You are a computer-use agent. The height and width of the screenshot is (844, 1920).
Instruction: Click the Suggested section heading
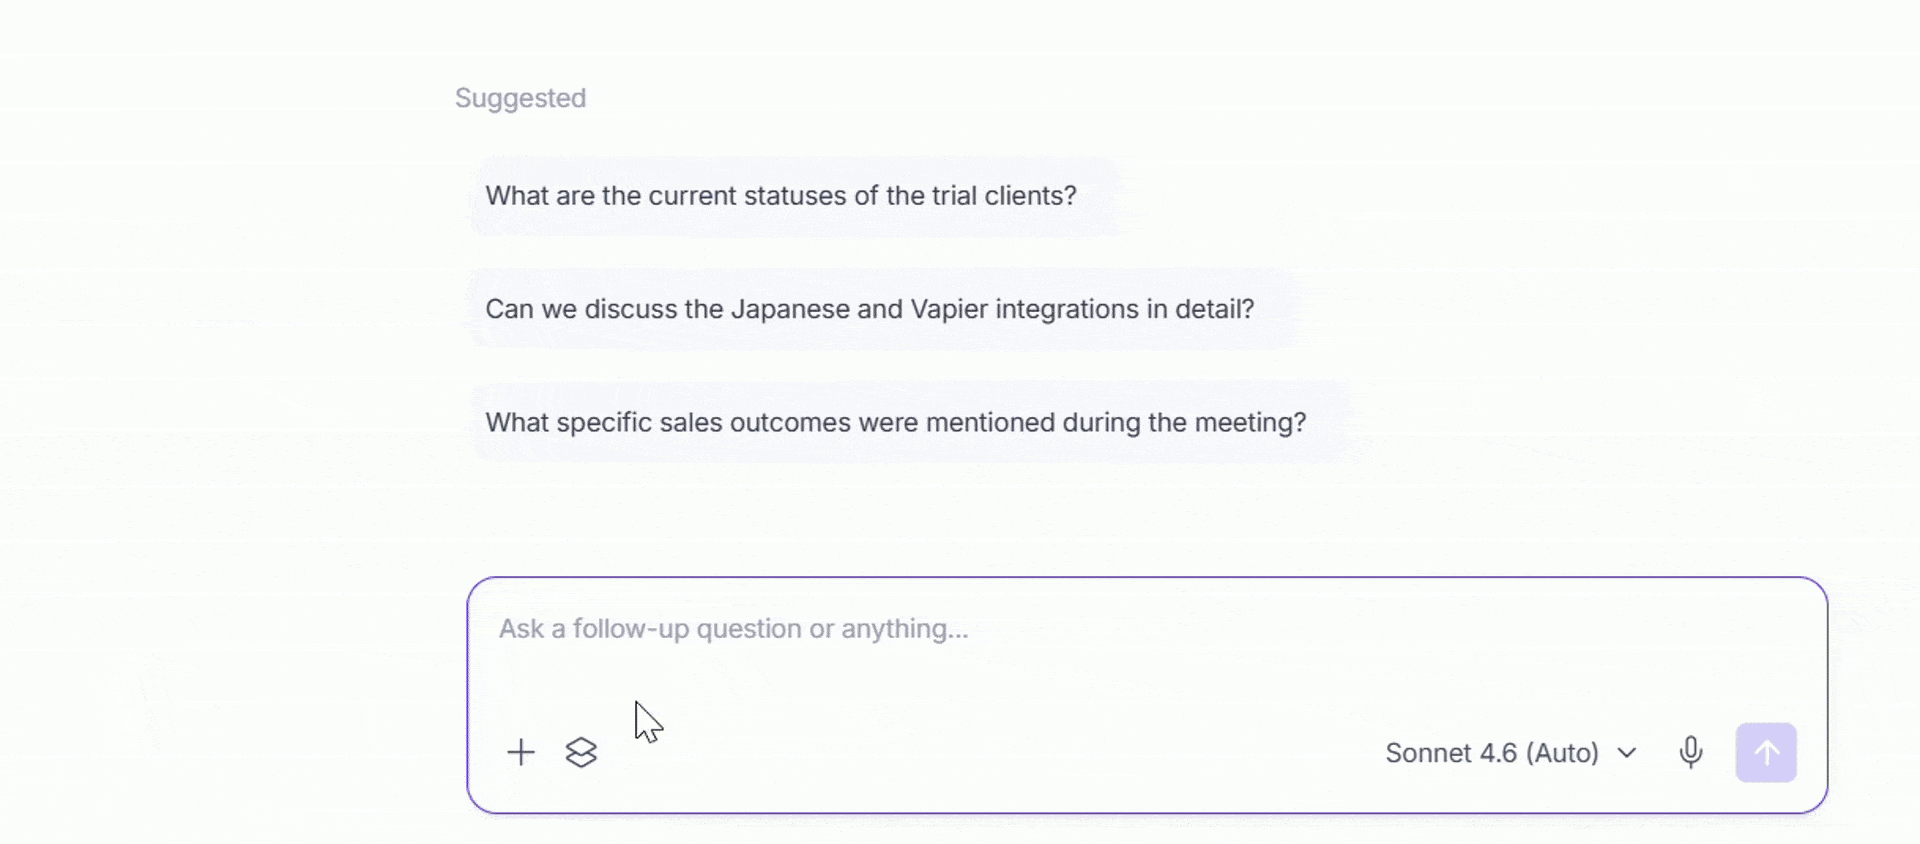tap(520, 98)
